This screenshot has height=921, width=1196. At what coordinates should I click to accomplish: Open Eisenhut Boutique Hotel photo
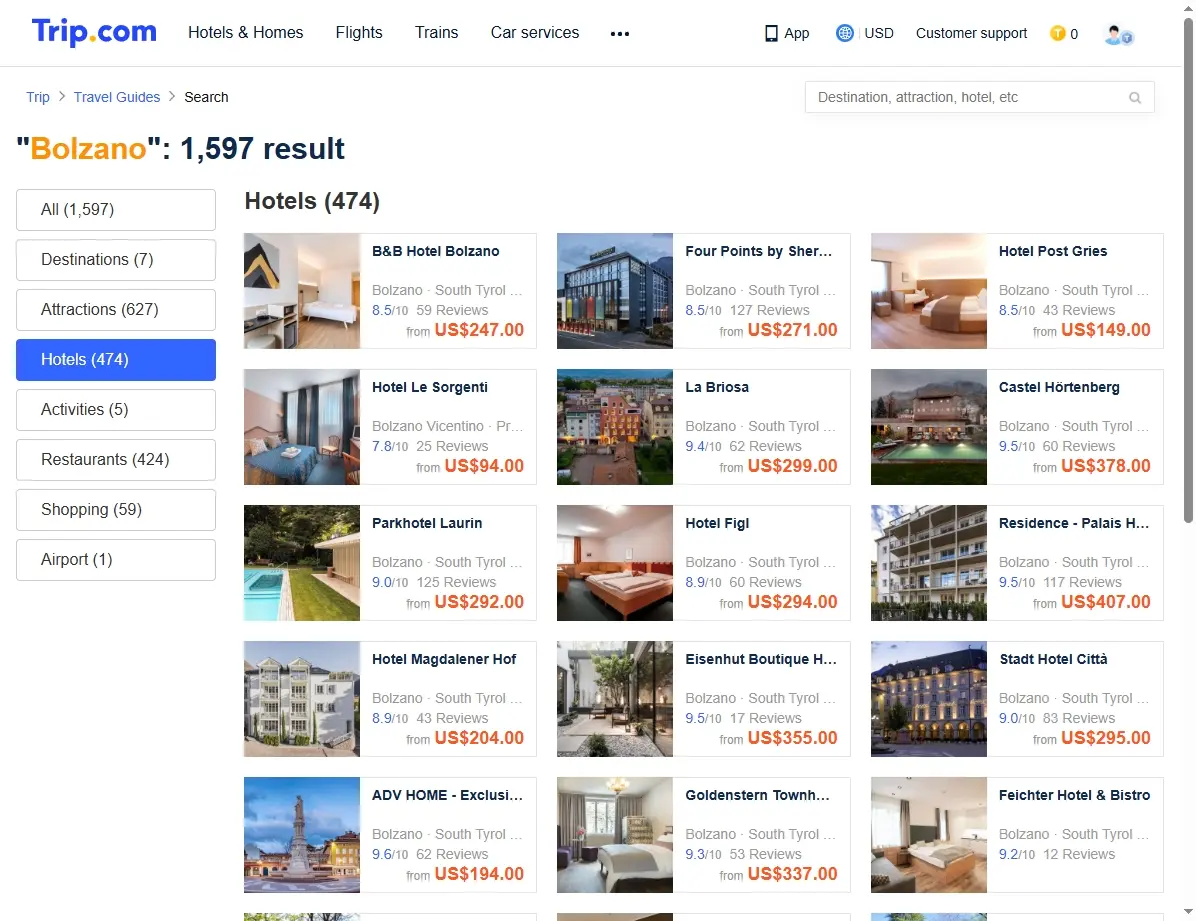[x=615, y=698]
